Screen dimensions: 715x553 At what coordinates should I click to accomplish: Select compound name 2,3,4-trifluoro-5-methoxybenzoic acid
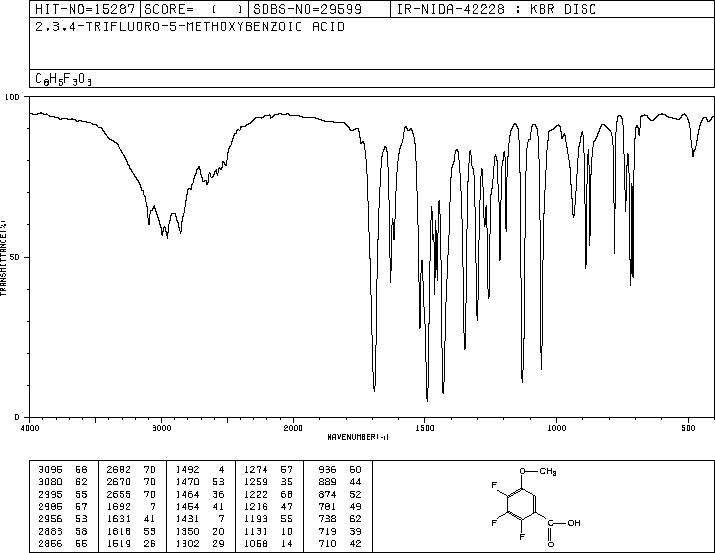coord(190,27)
